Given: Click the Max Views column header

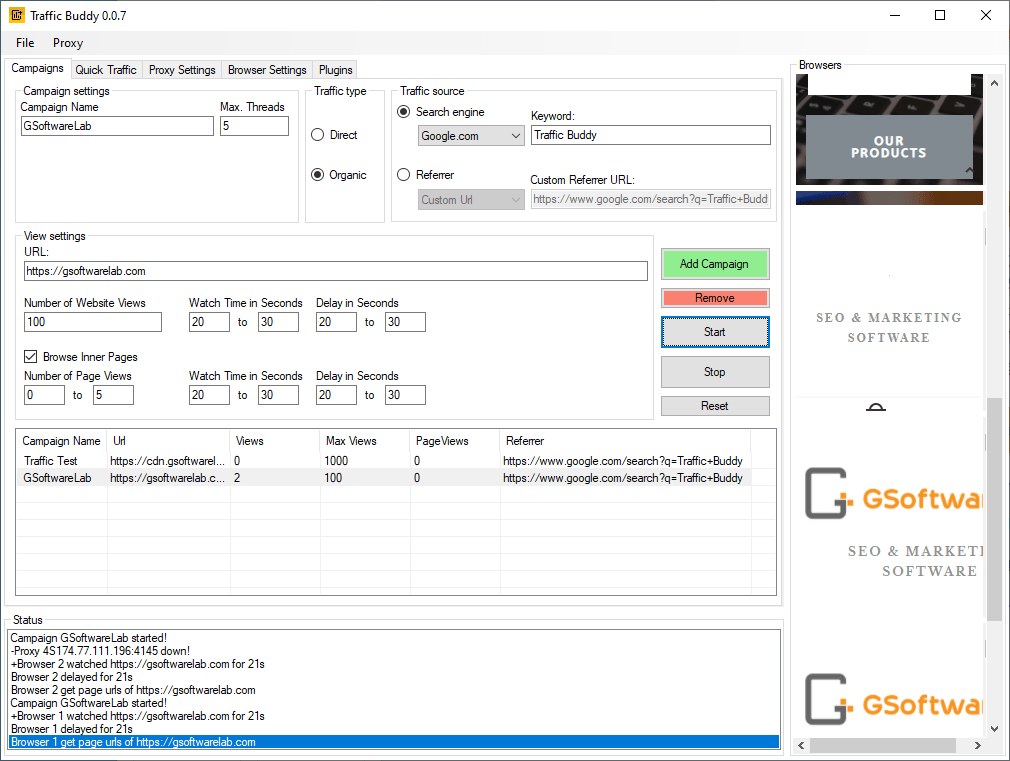Looking at the screenshot, I should pos(365,441).
